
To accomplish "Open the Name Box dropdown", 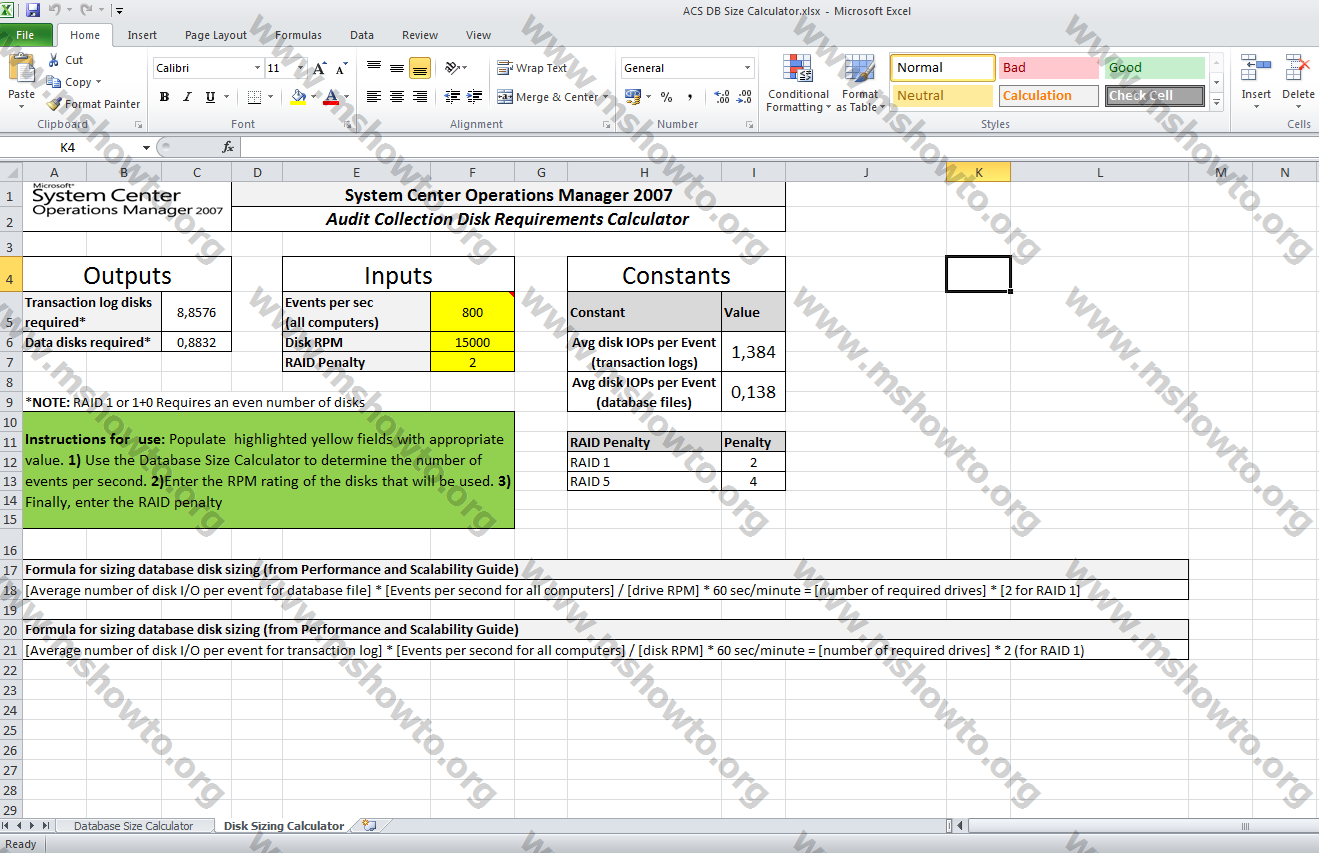I will click(x=146, y=147).
